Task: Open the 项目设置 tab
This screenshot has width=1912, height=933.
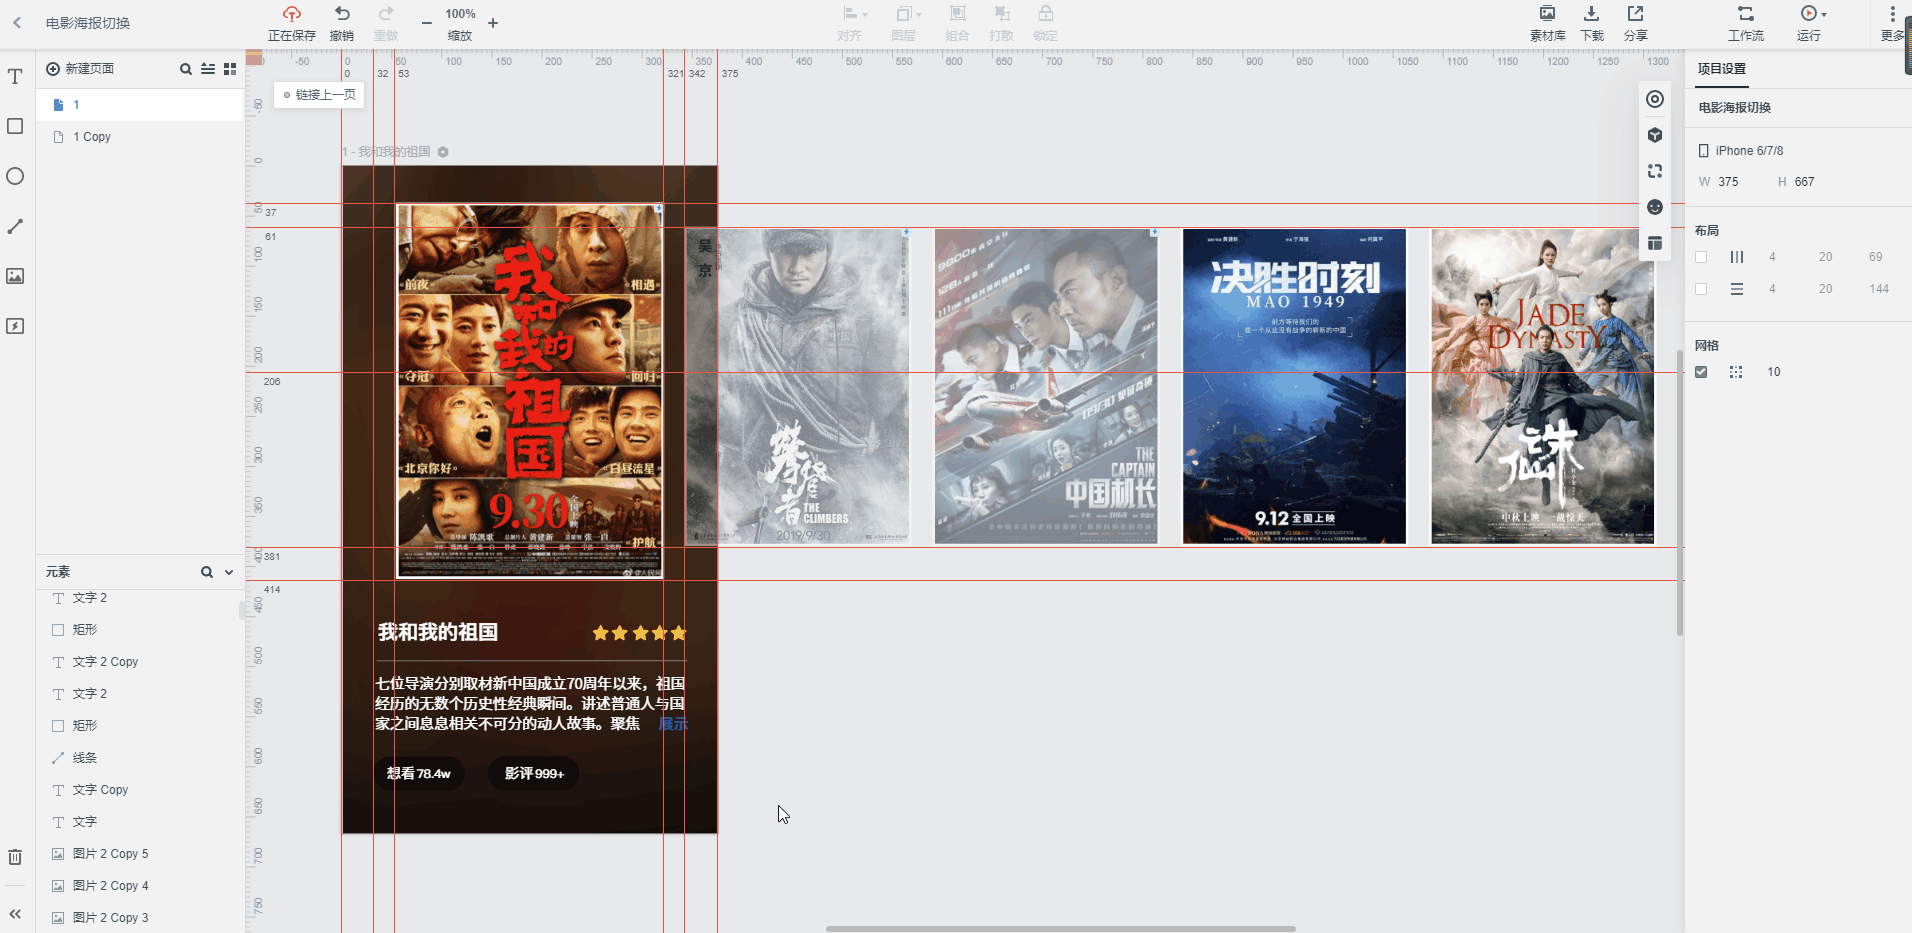Action: (x=1721, y=69)
